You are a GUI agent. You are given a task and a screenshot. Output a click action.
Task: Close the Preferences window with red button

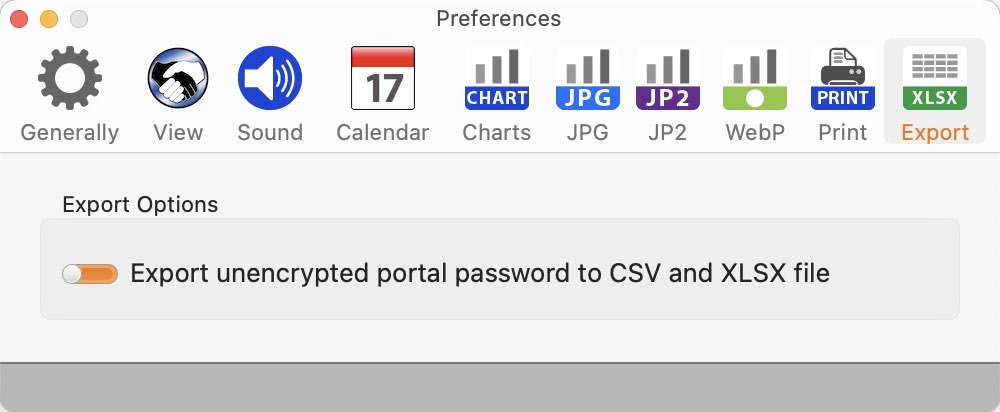click(19, 19)
